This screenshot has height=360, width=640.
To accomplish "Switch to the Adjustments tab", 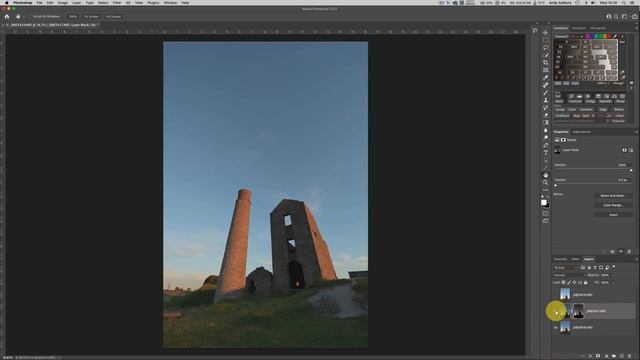I will (582, 132).
